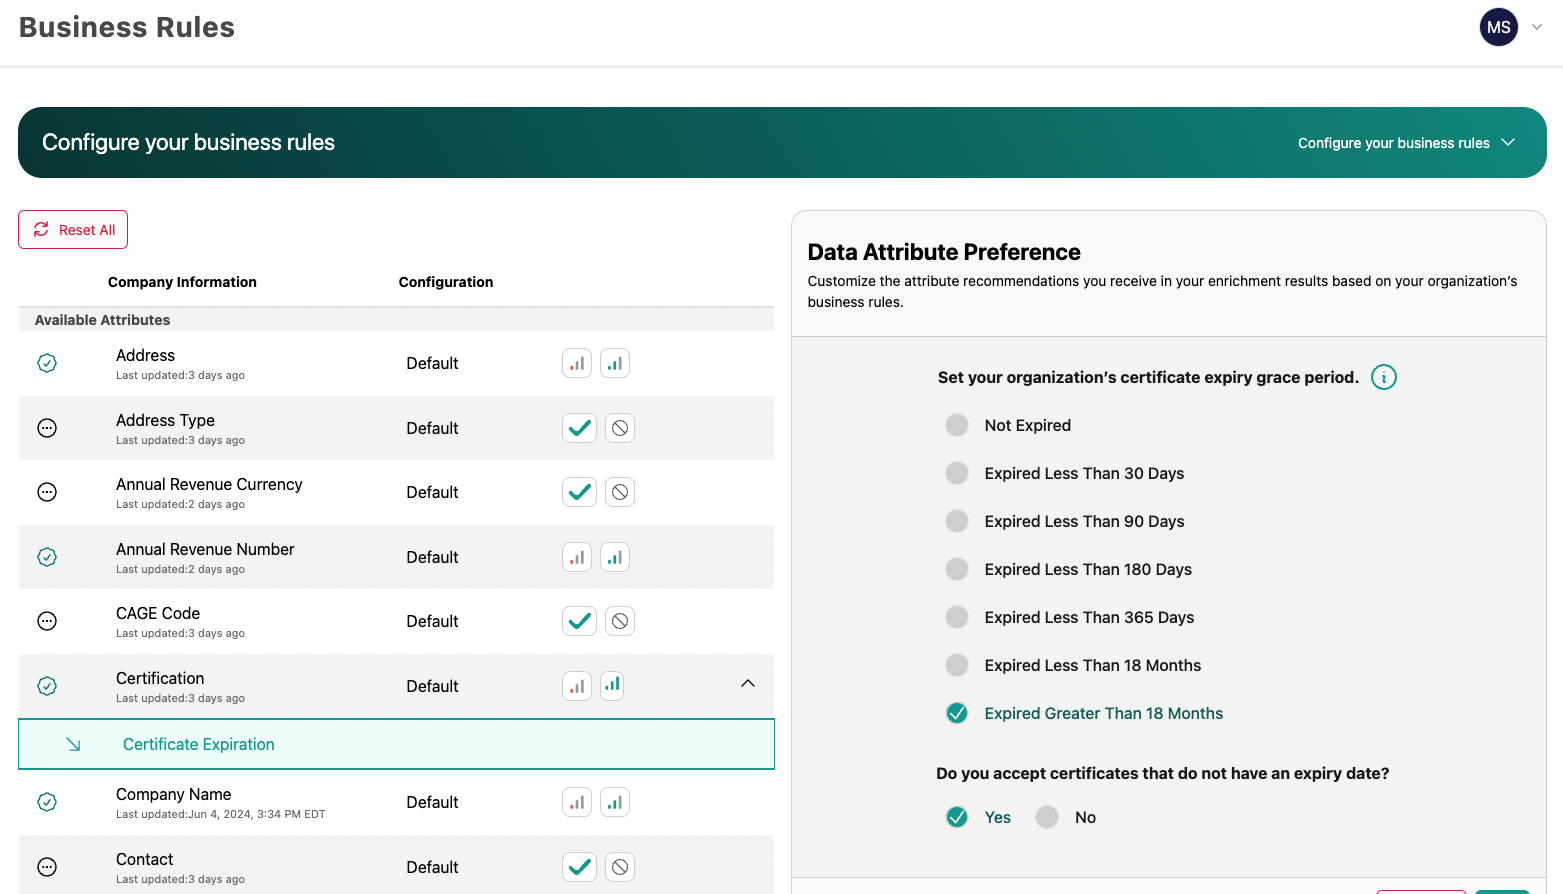1563x894 pixels.
Task: Click high-priority bars icon for Annual Revenue Number
Action: pos(615,557)
